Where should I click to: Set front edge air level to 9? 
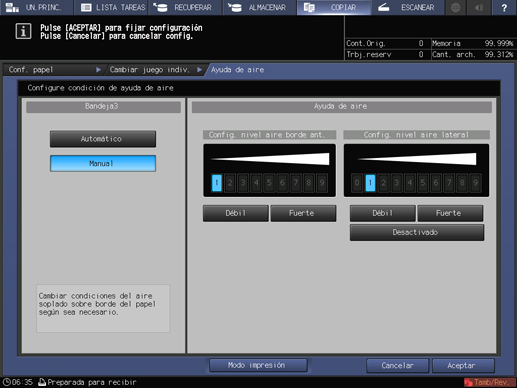(x=322, y=183)
